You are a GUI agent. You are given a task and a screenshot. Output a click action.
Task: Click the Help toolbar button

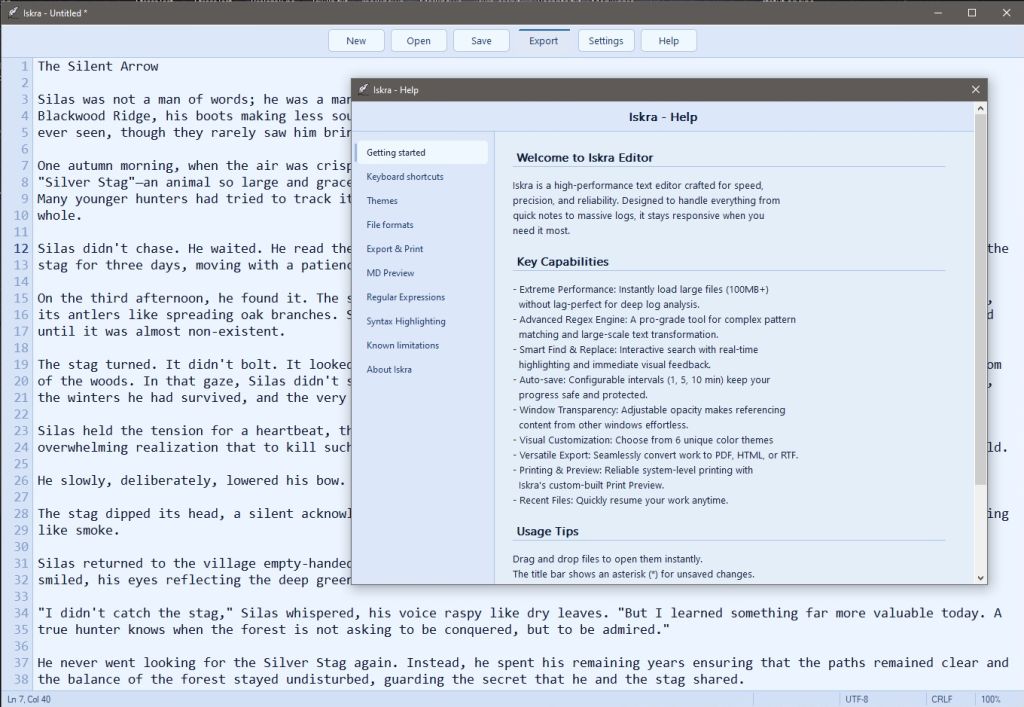point(669,41)
